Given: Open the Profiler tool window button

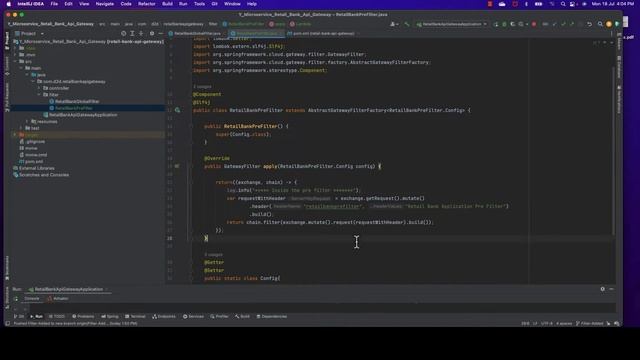Looking at the screenshot, I should click(220, 316).
